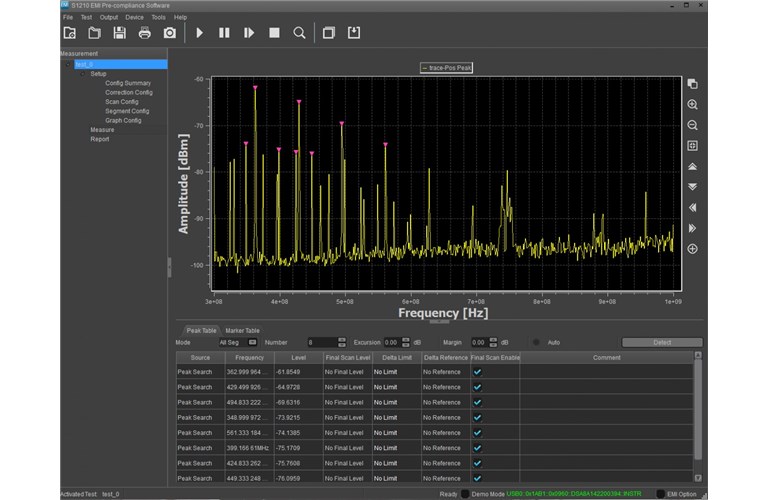Open the Device menu
This screenshot has height=500, width=768.
click(134, 17)
